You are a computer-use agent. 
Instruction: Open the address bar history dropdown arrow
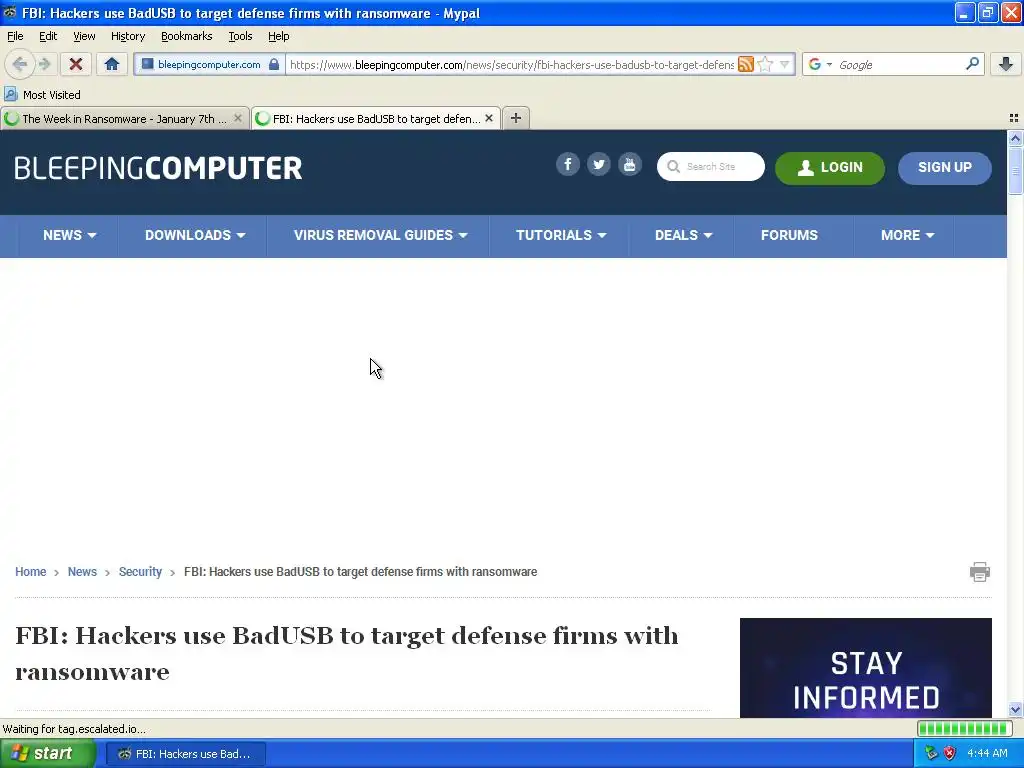click(785, 64)
